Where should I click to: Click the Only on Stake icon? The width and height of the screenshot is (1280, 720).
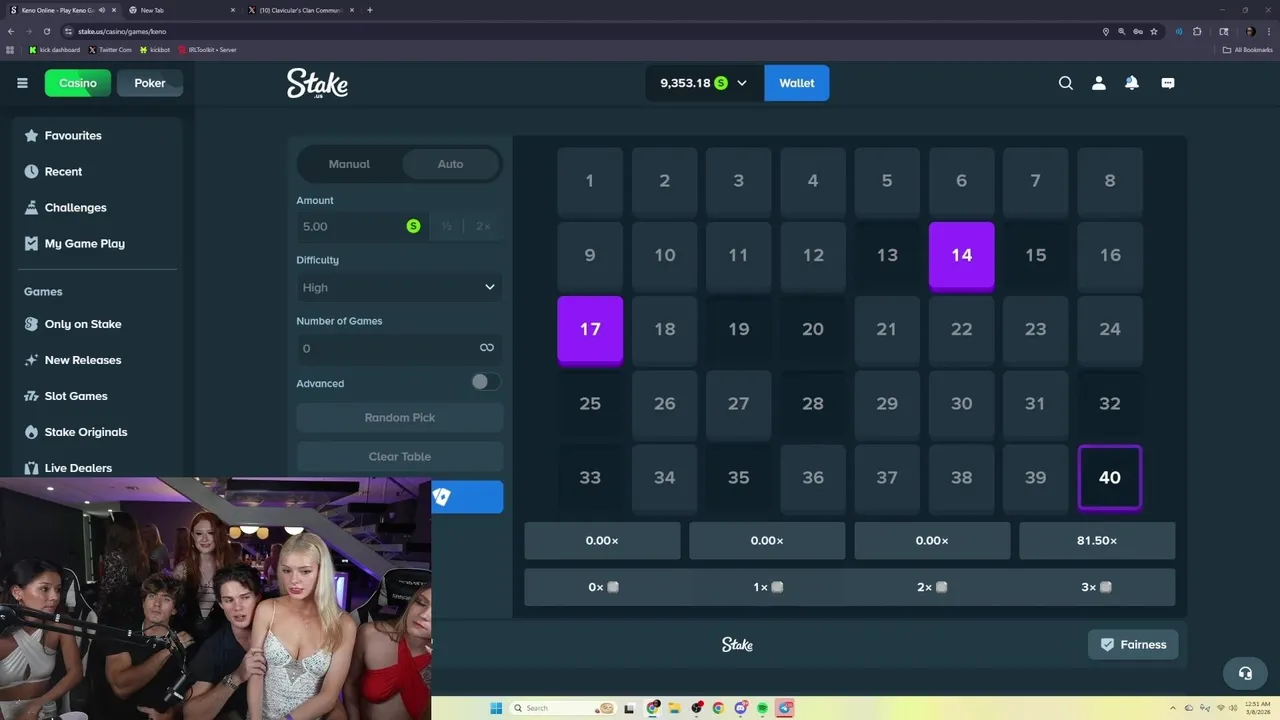(x=31, y=324)
